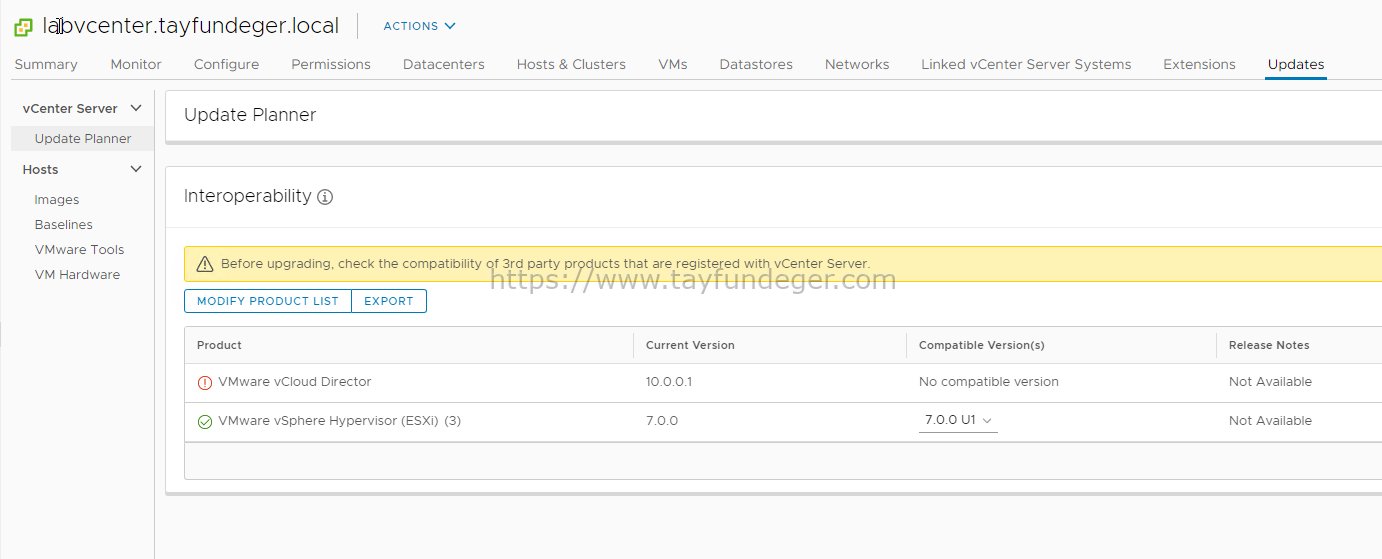Click the Current Version column header
The height and width of the screenshot is (559, 1382).
coord(690,345)
